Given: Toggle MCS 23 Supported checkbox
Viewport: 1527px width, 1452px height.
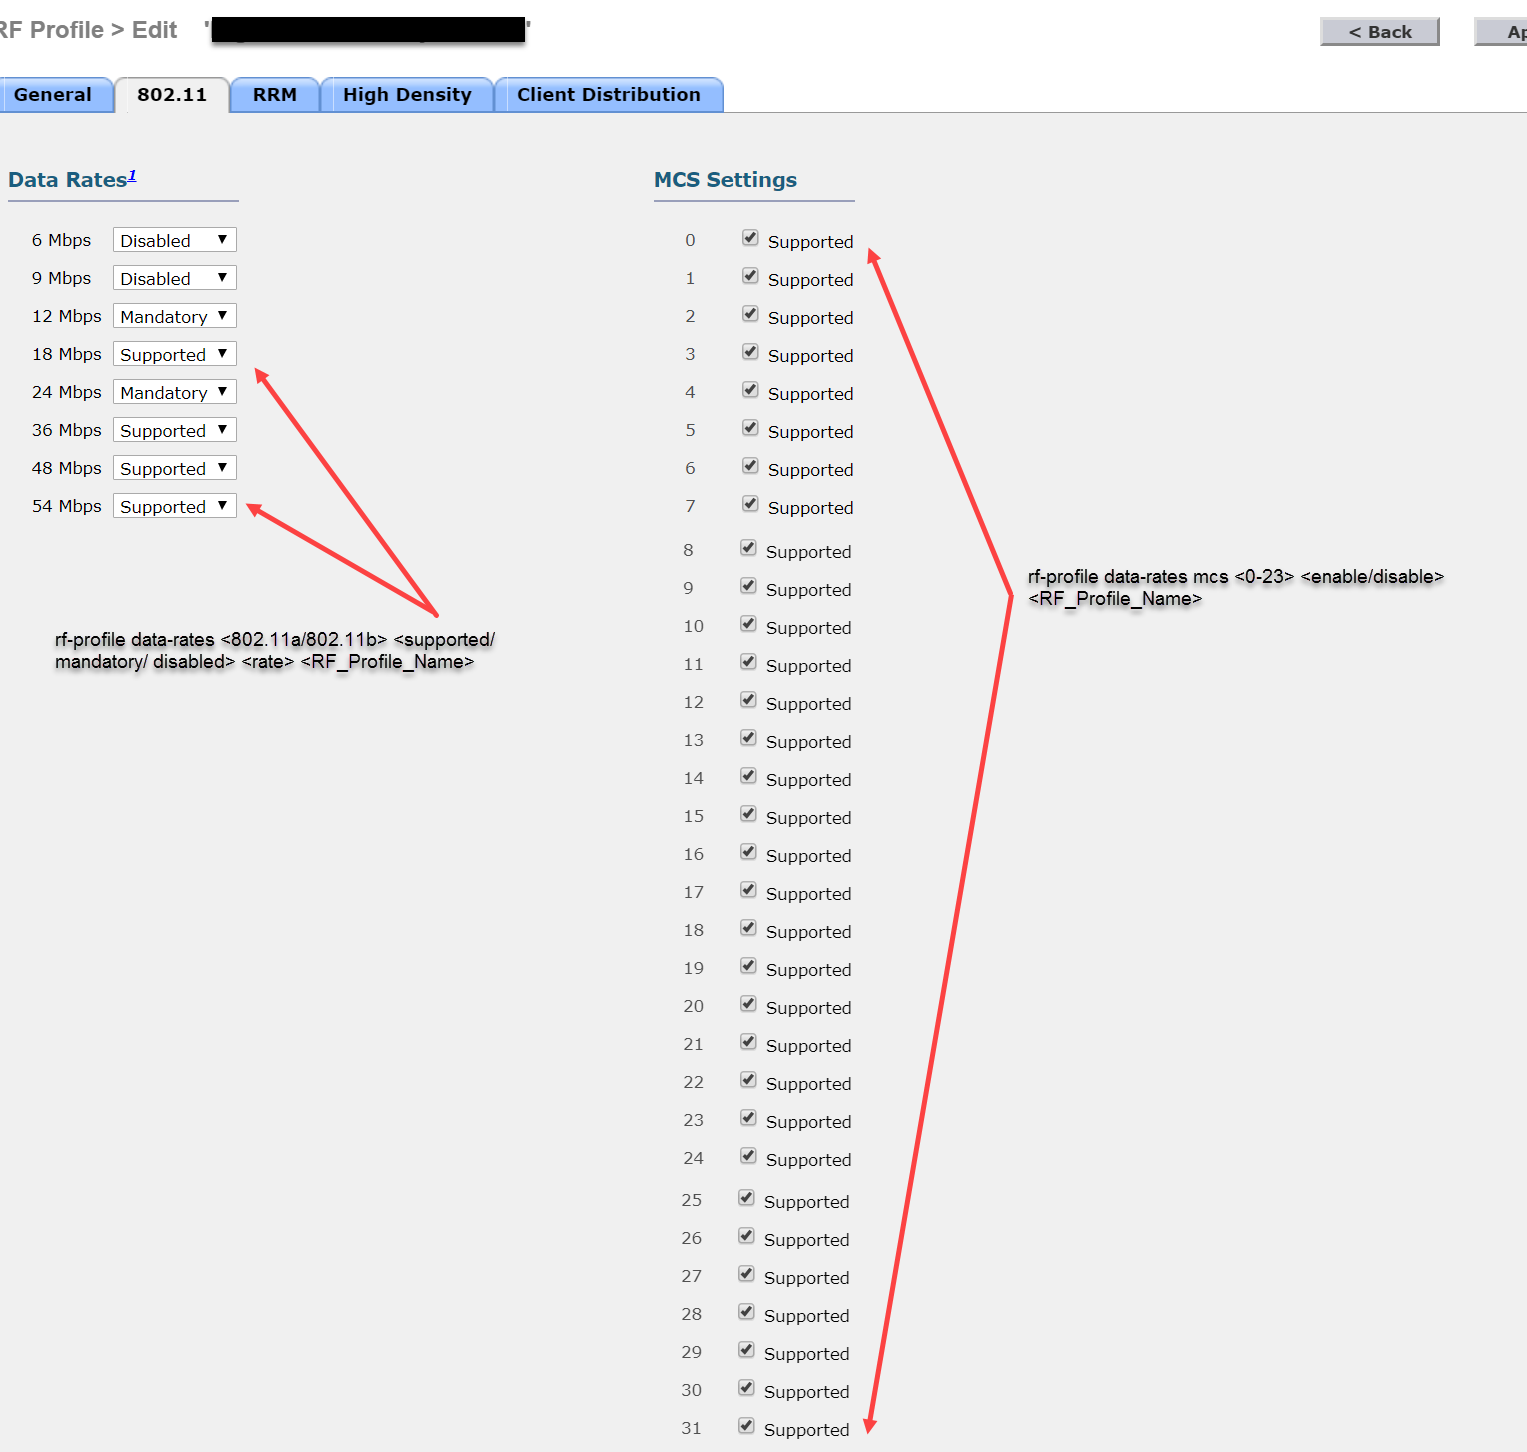Looking at the screenshot, I should point(748,1118).
